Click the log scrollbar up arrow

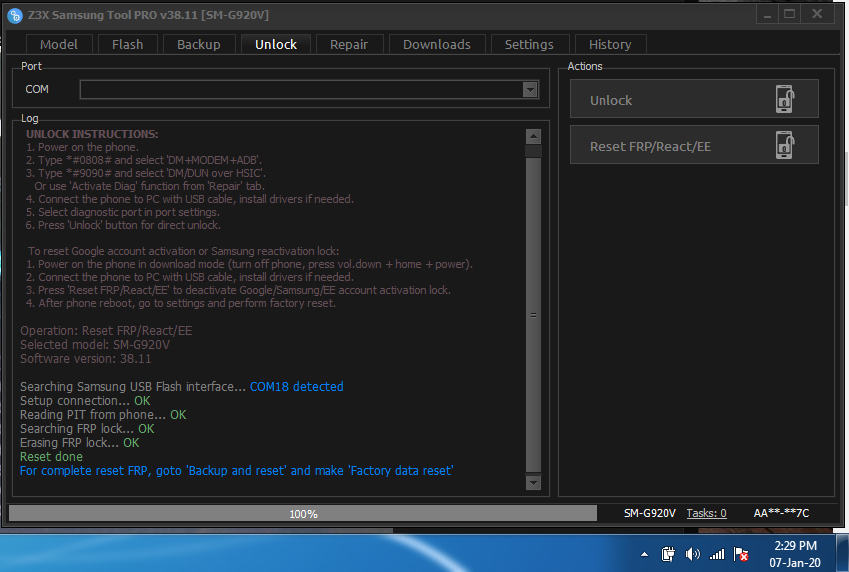pos(533,136)
